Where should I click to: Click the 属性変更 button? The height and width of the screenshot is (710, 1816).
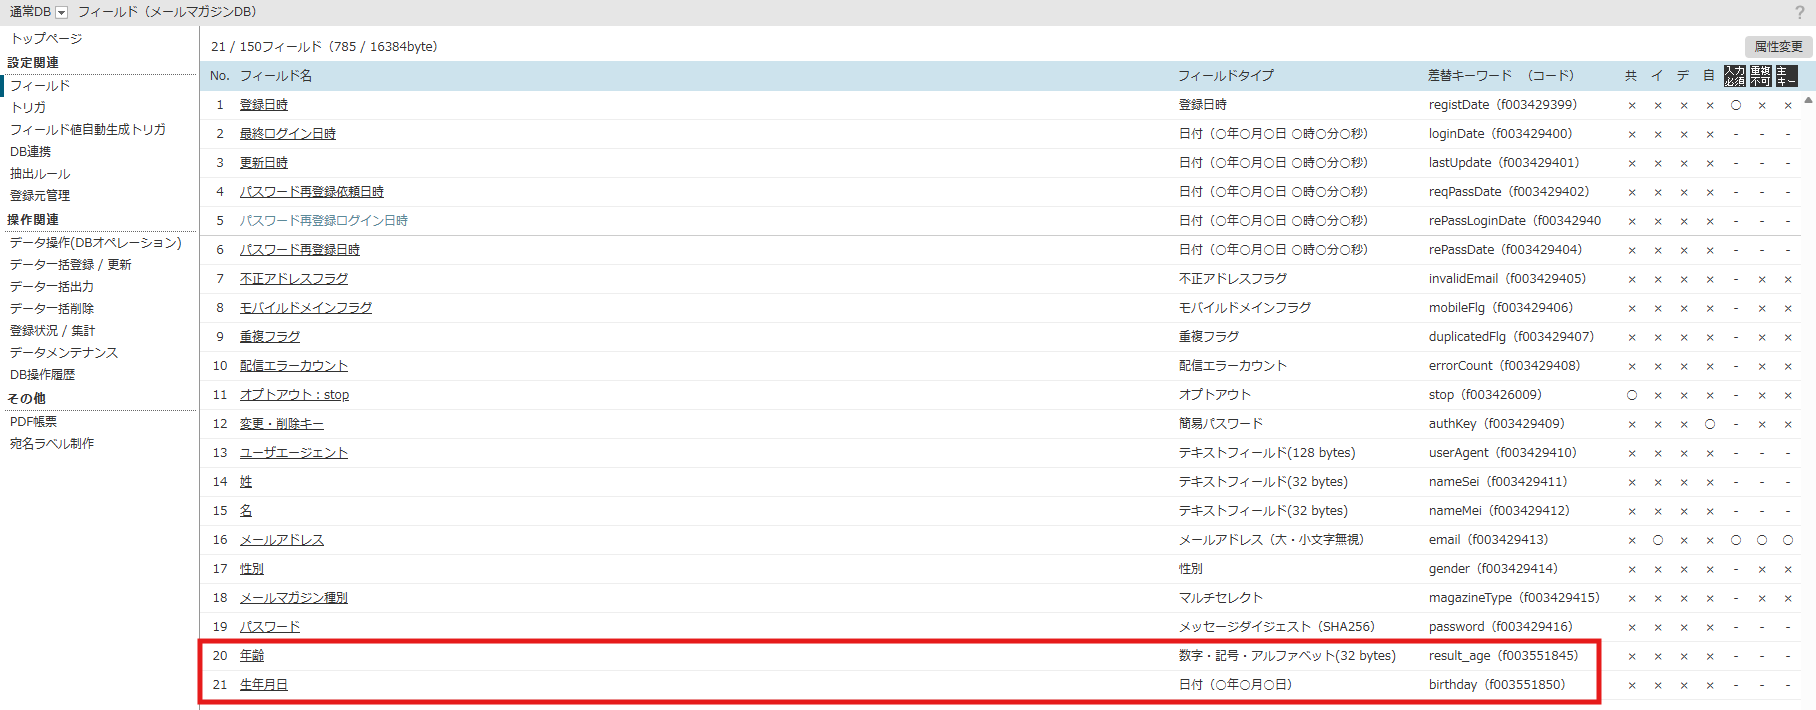coord(1778,47)
